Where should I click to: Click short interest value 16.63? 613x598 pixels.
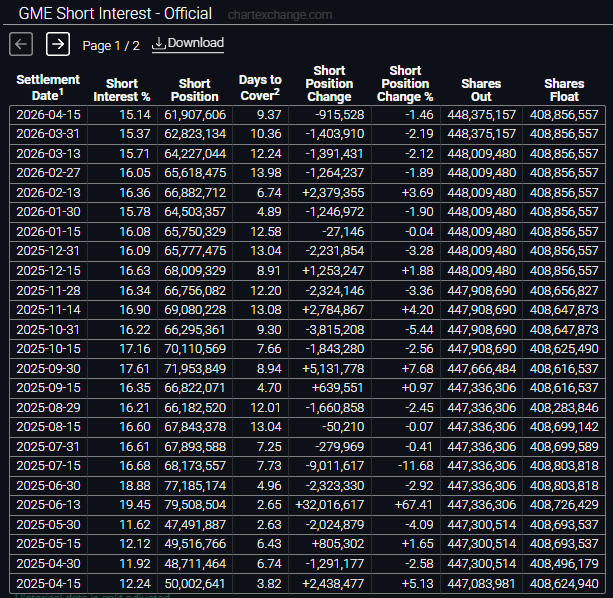point(134,270)
